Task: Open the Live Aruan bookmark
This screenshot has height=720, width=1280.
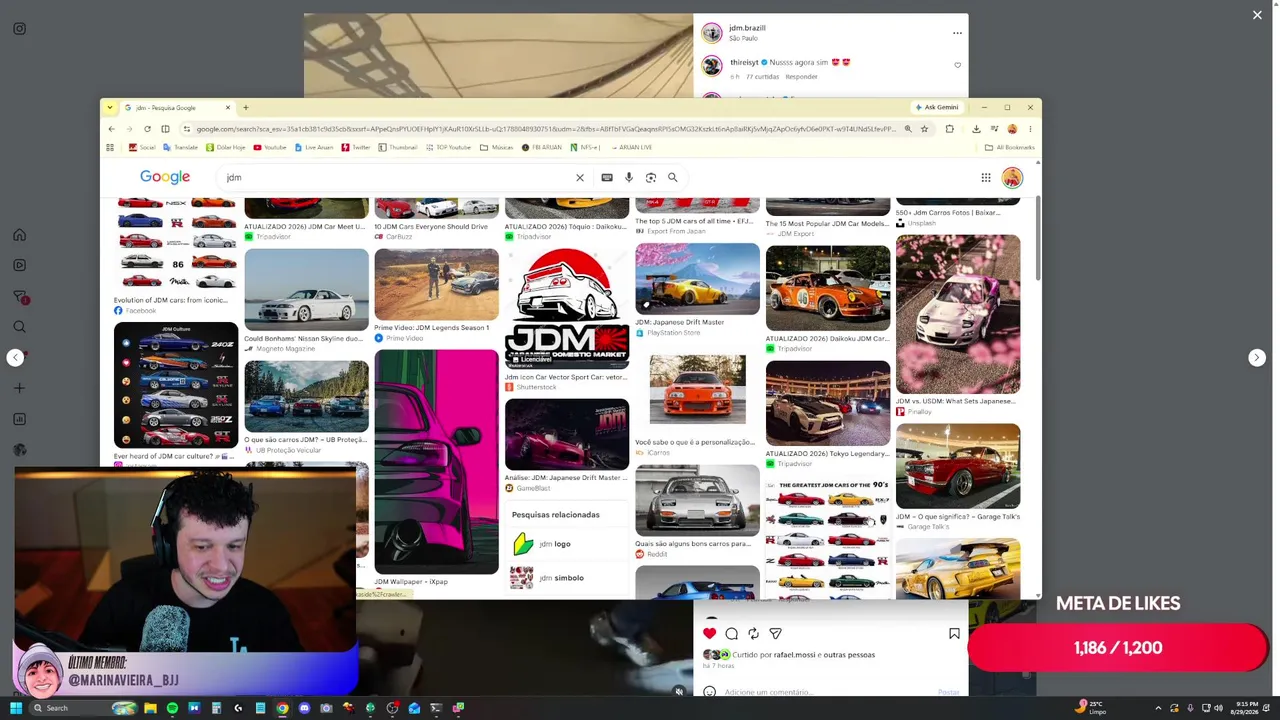Action: (x=313, y=147)
